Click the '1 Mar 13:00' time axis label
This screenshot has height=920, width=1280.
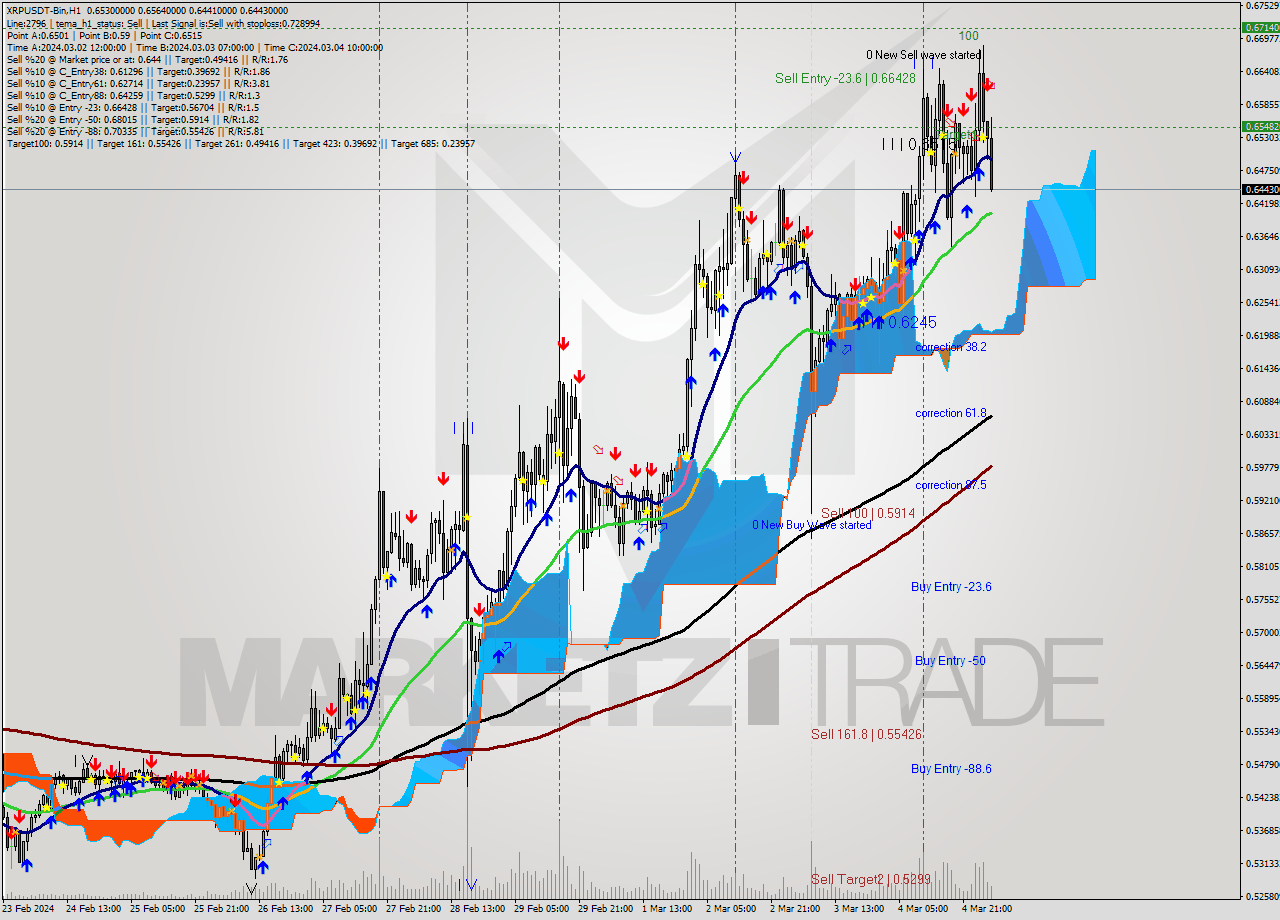[x=667, y=908]
